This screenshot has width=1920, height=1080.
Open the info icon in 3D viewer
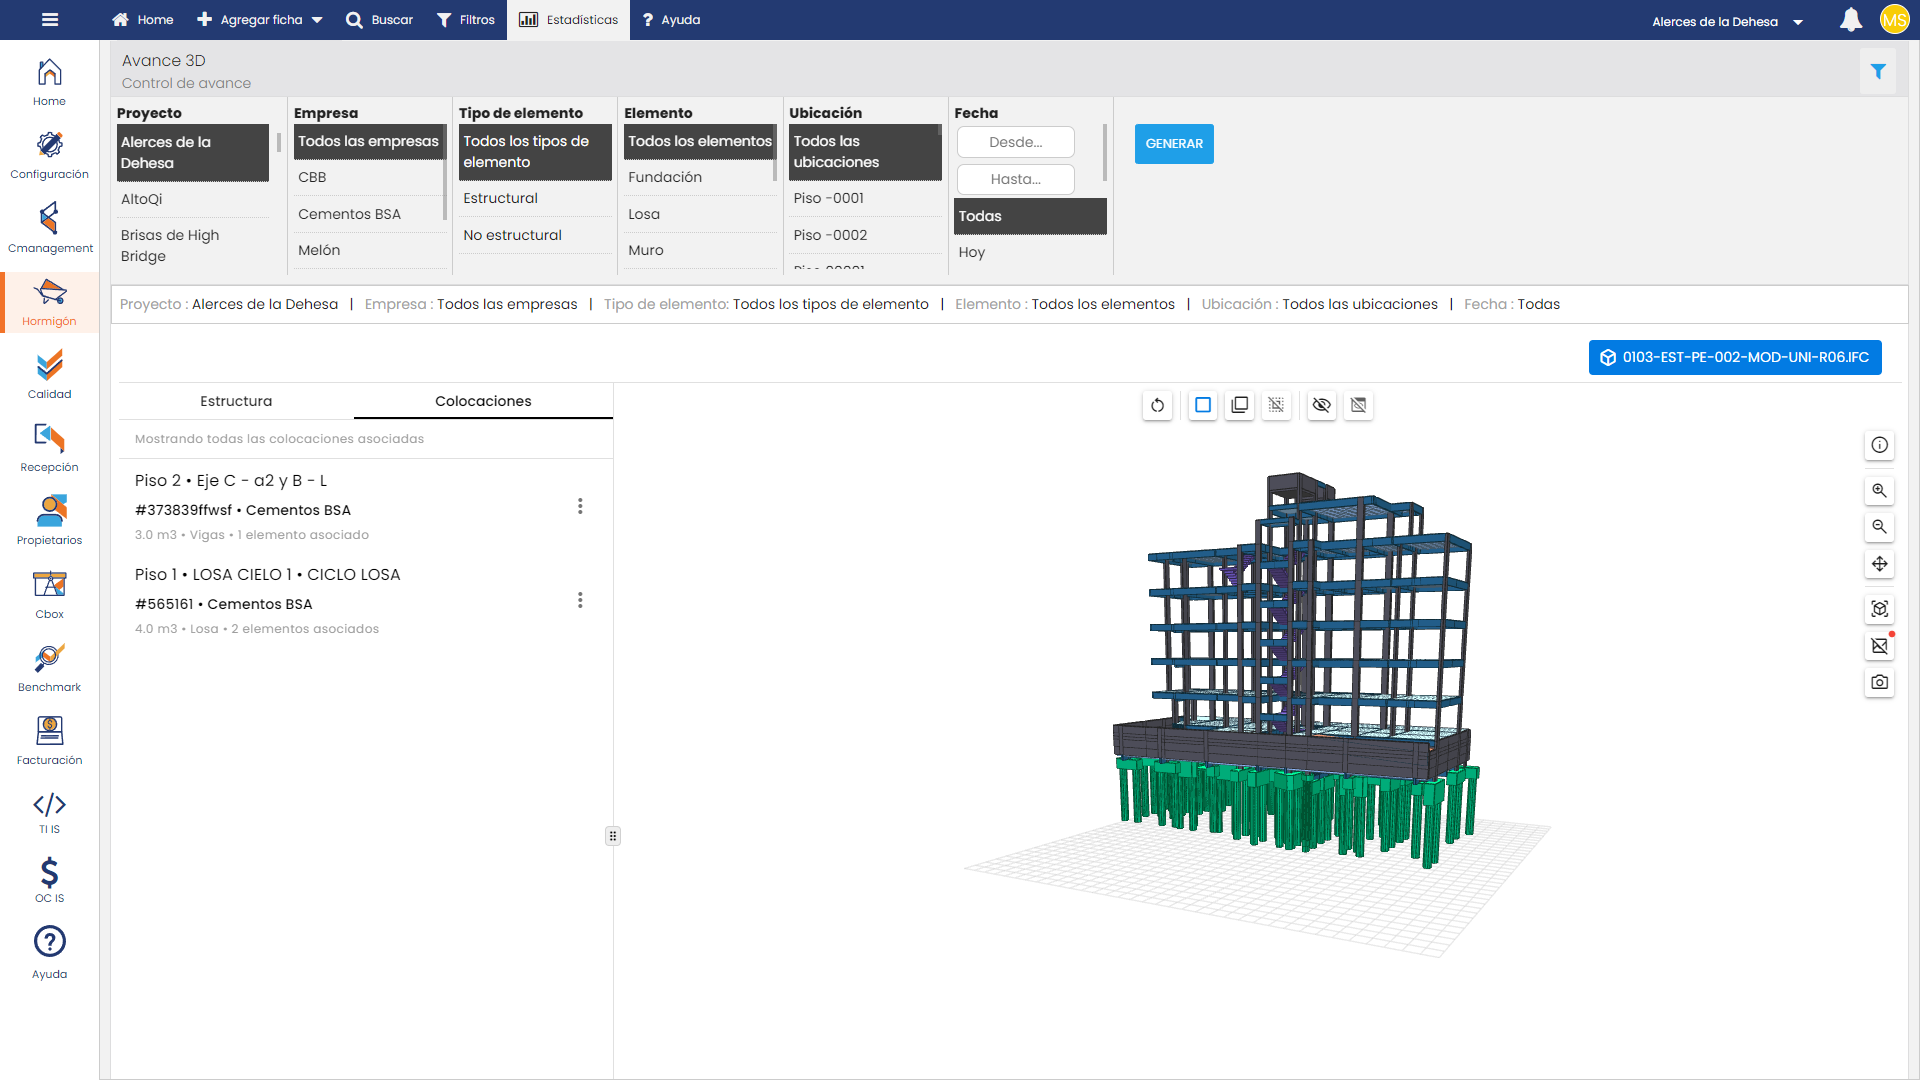click(1879, 445)
